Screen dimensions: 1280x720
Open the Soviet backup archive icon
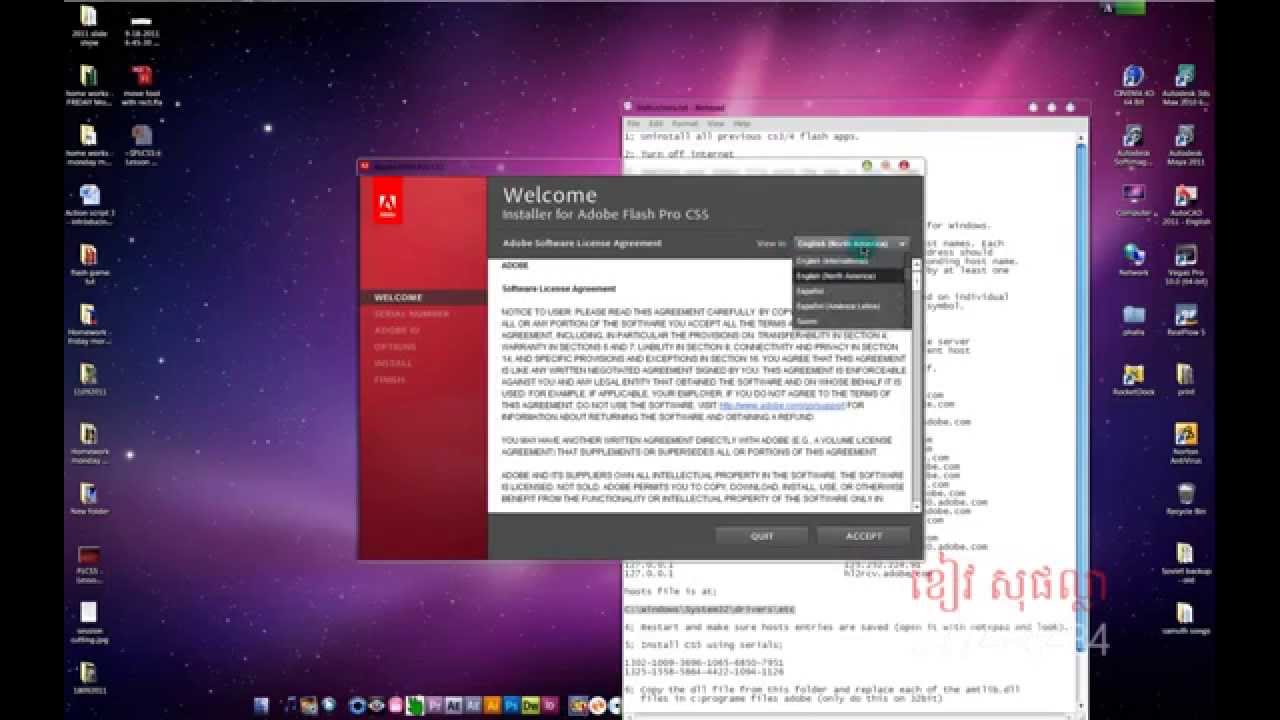point(1185,562)
